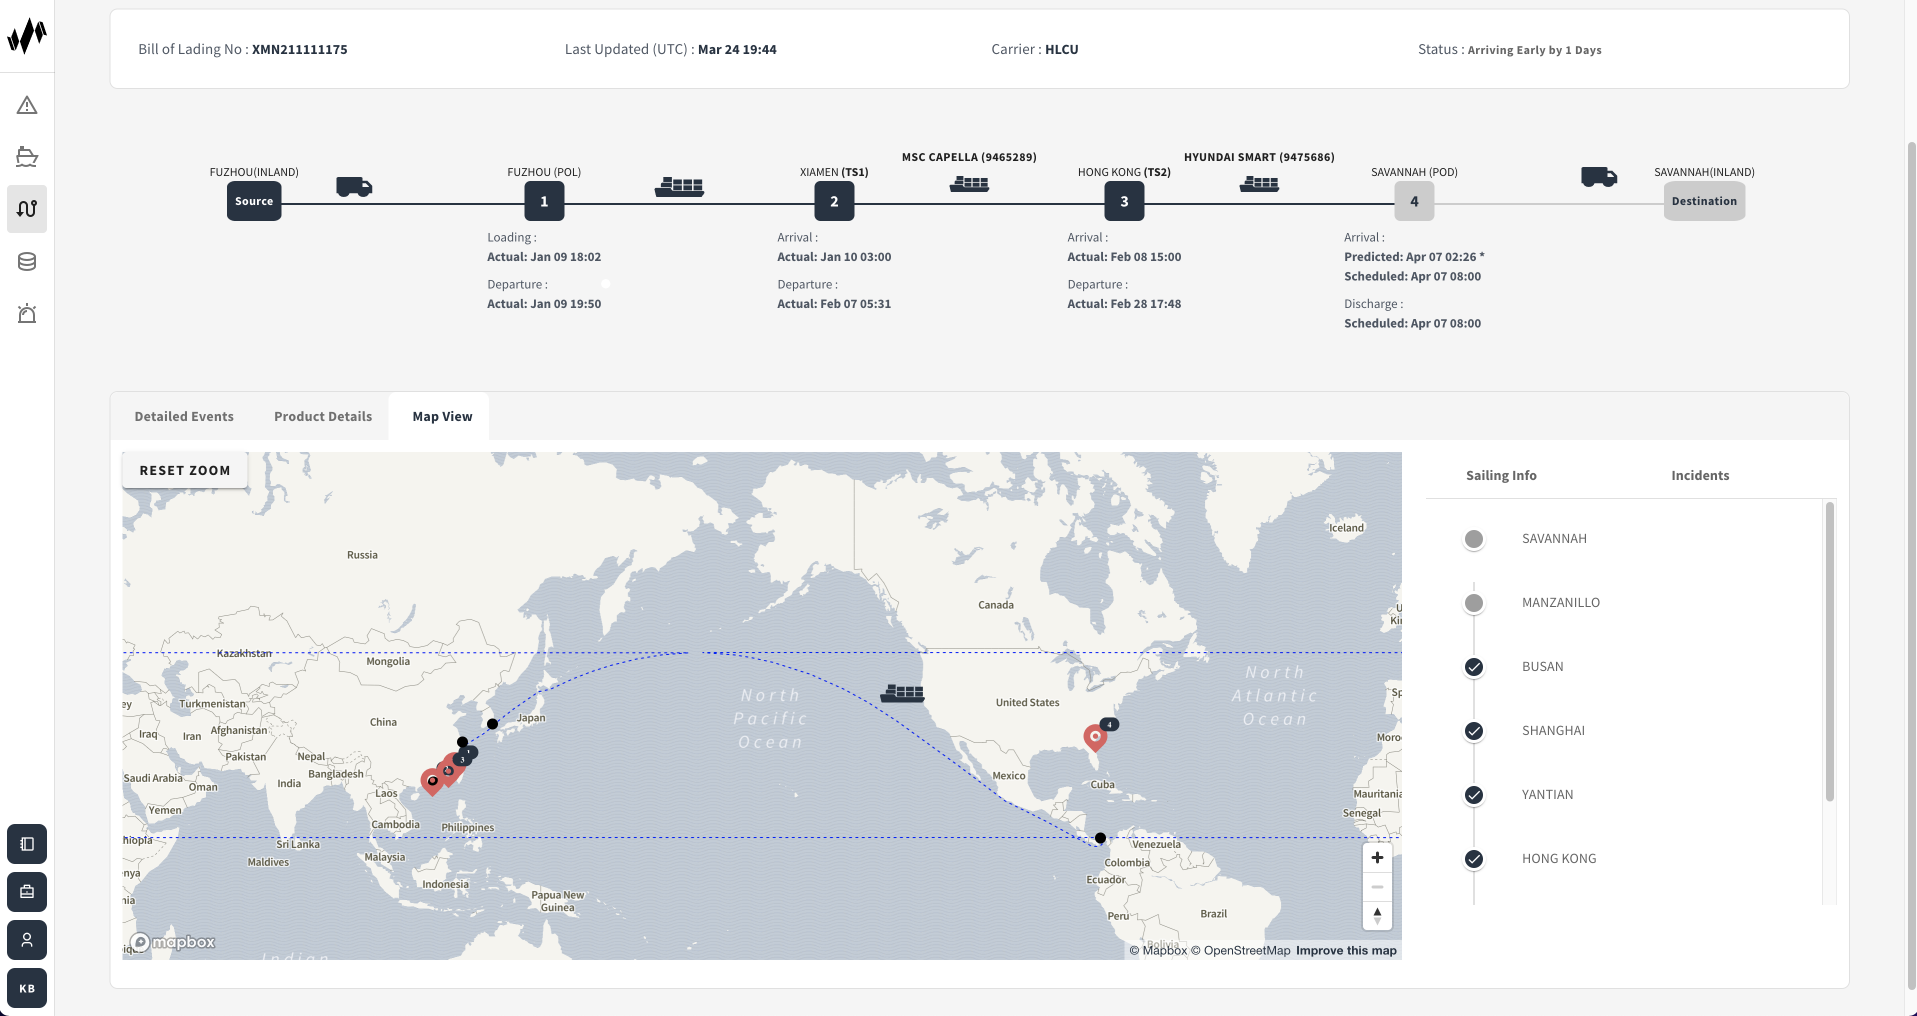Open the Product Details tab

coord(322,416)
